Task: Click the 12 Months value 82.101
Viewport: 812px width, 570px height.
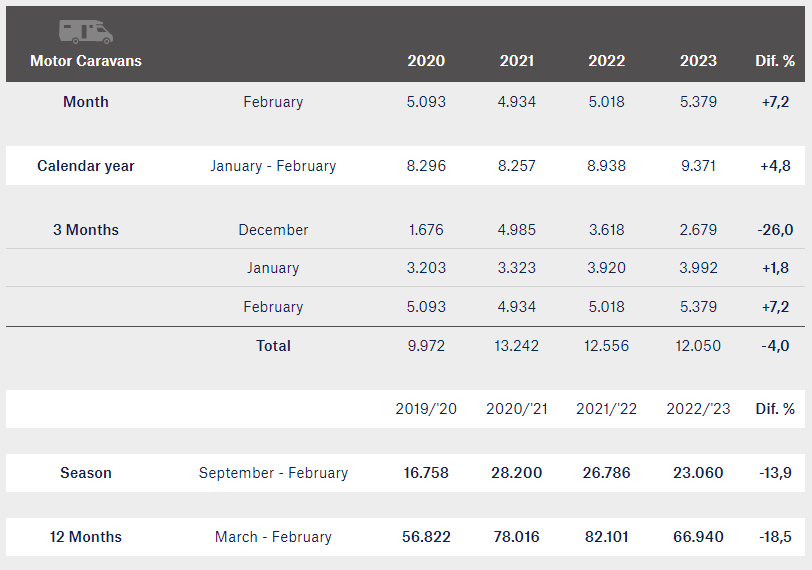Action: click(x=606, y=537)
